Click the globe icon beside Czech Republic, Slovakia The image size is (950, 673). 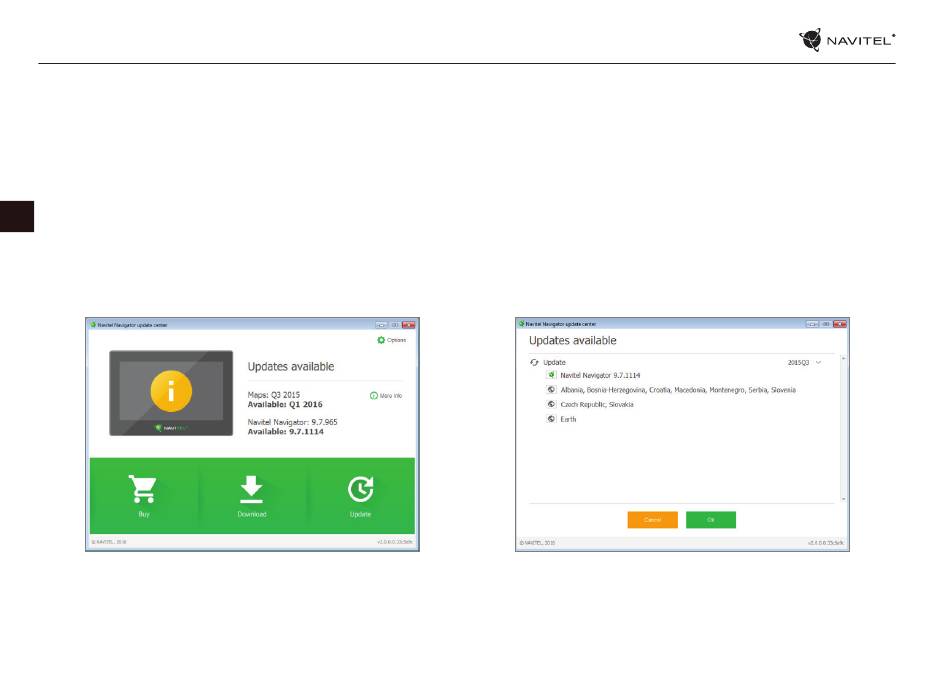(x=551, y=404)
